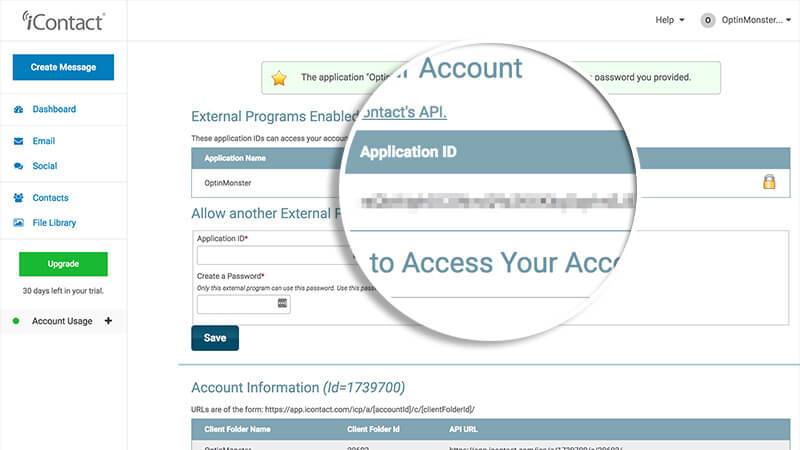This screenshot has height=450, width=800.
Task: Open the File Library
Action: coord(54,222)
